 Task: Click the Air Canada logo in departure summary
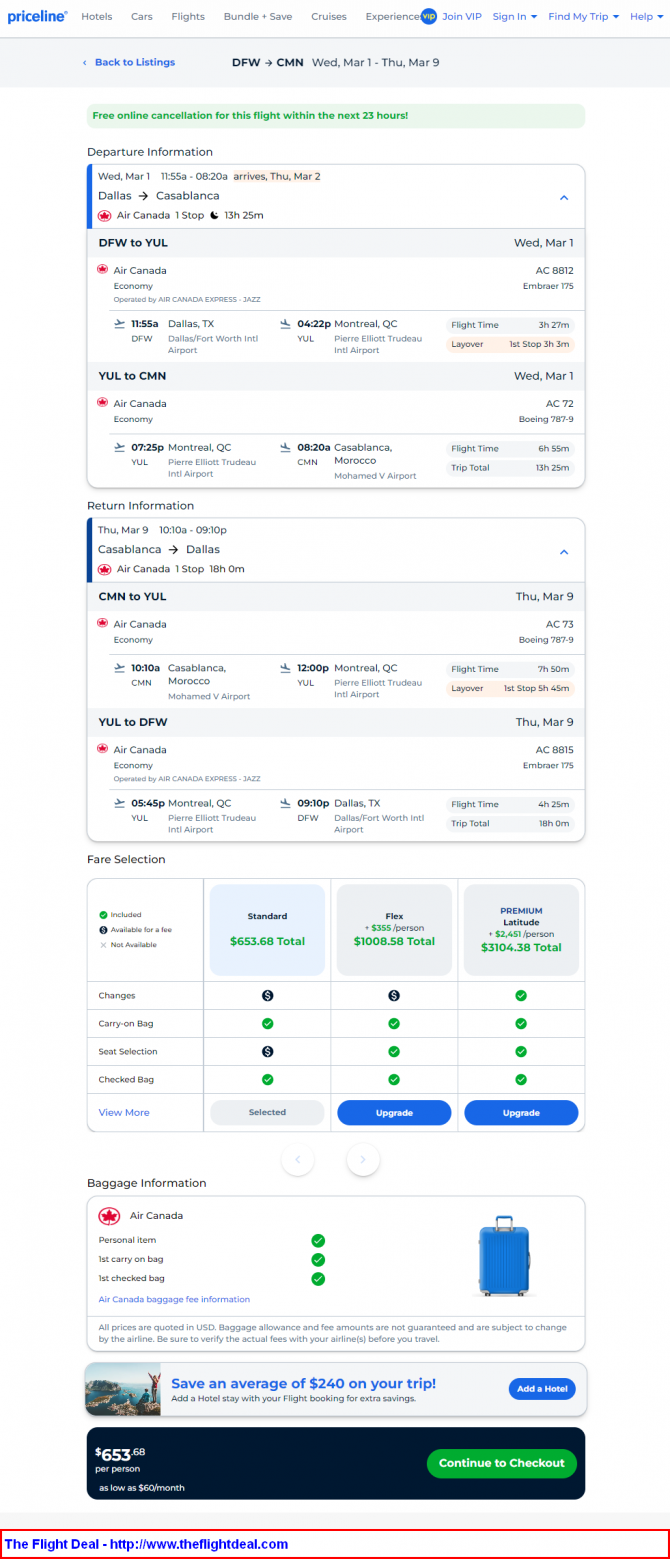tap(104, 215)
